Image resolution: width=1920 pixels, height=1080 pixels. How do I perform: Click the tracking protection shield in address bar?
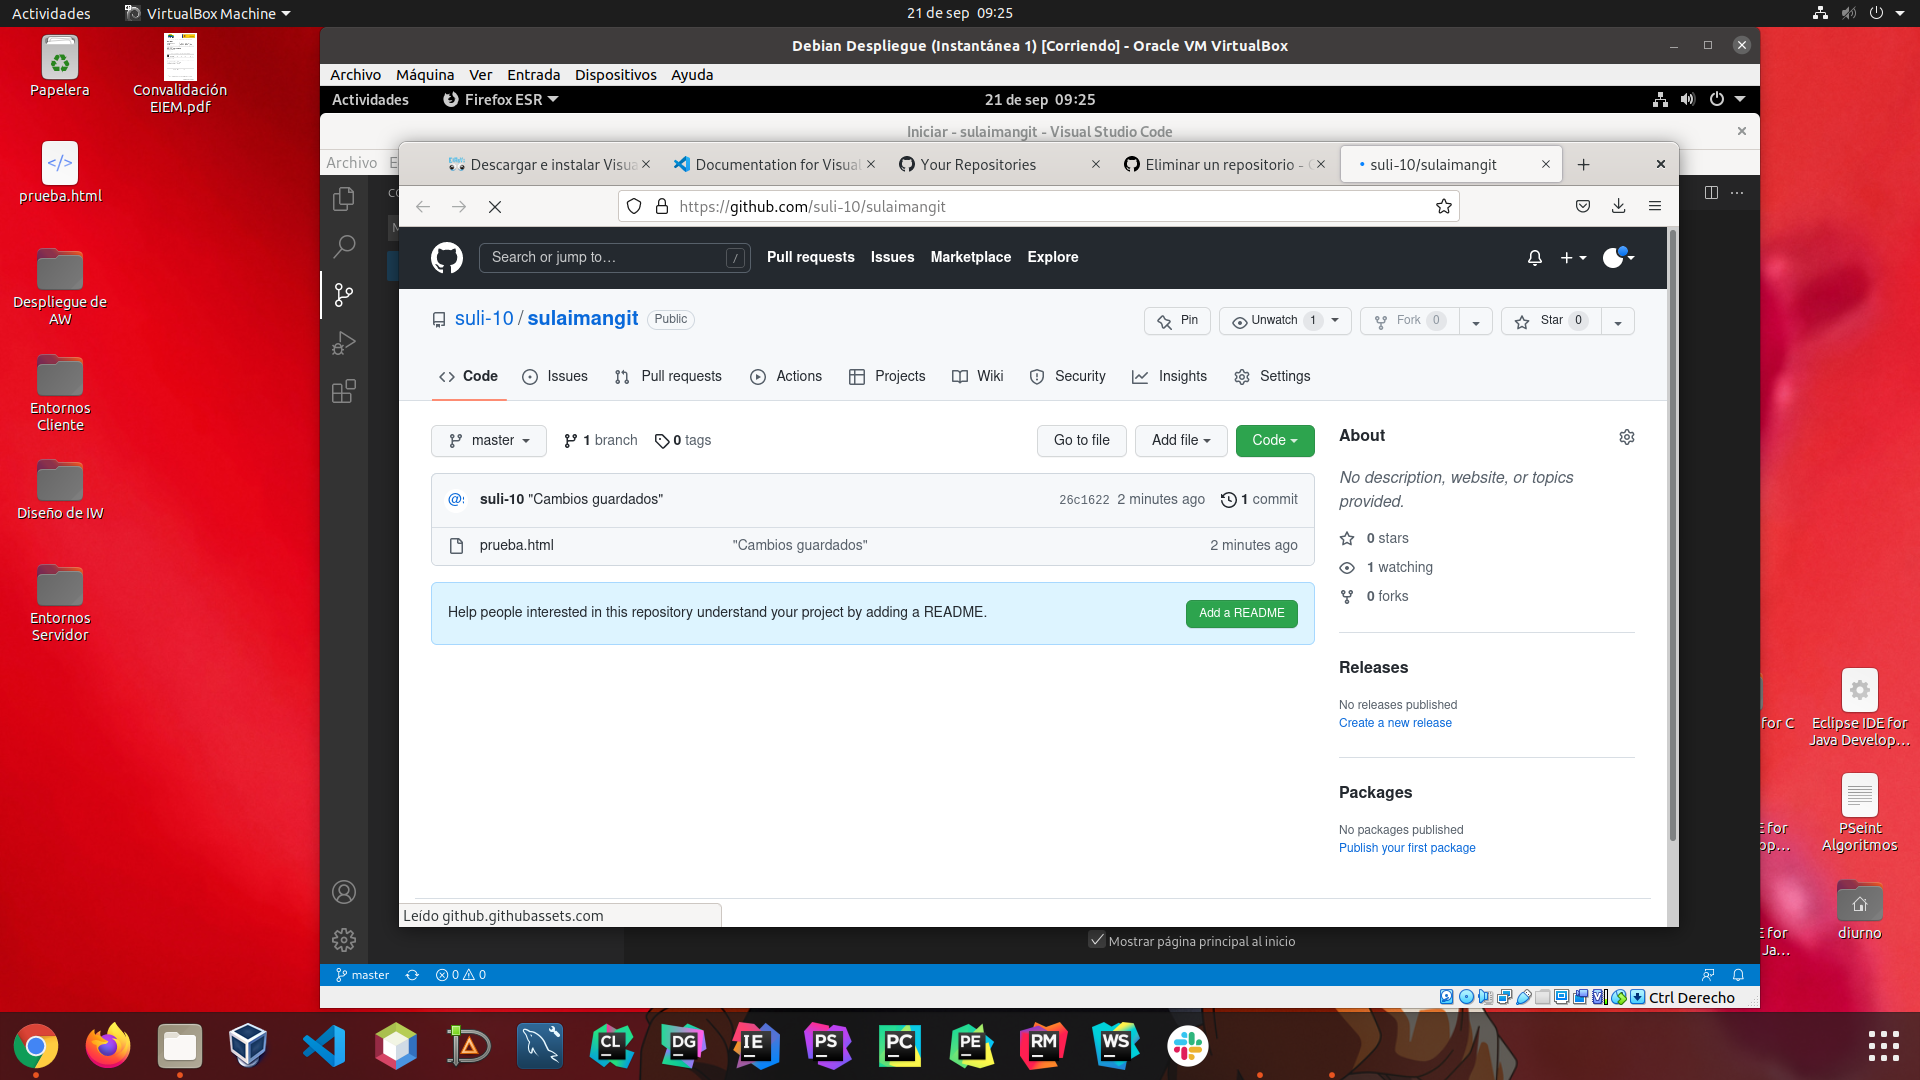634,206
